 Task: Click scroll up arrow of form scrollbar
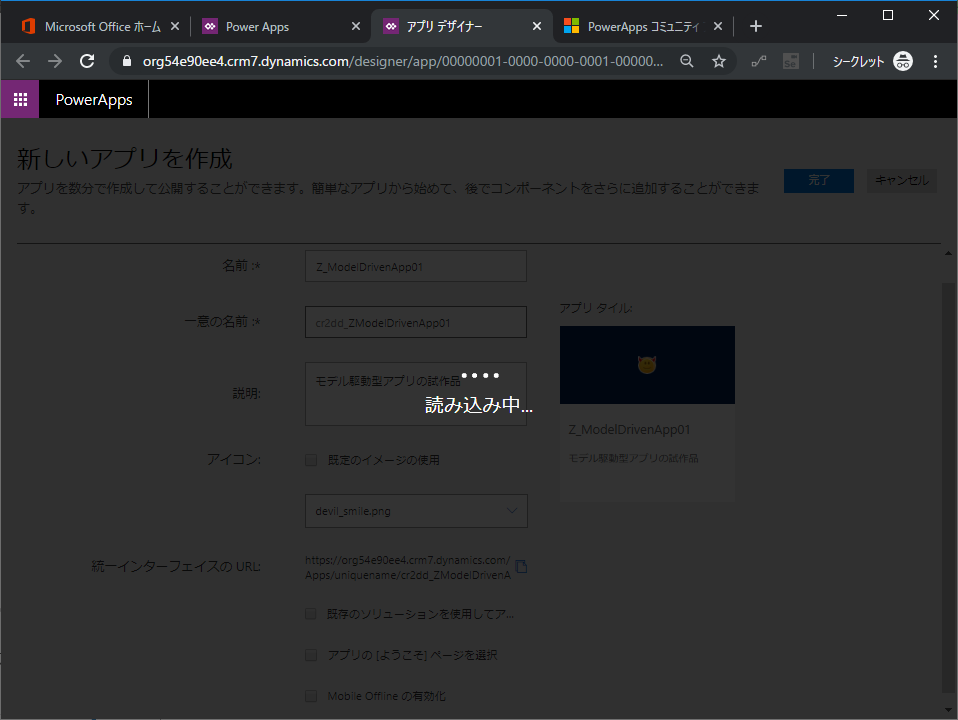coord(948,253)
